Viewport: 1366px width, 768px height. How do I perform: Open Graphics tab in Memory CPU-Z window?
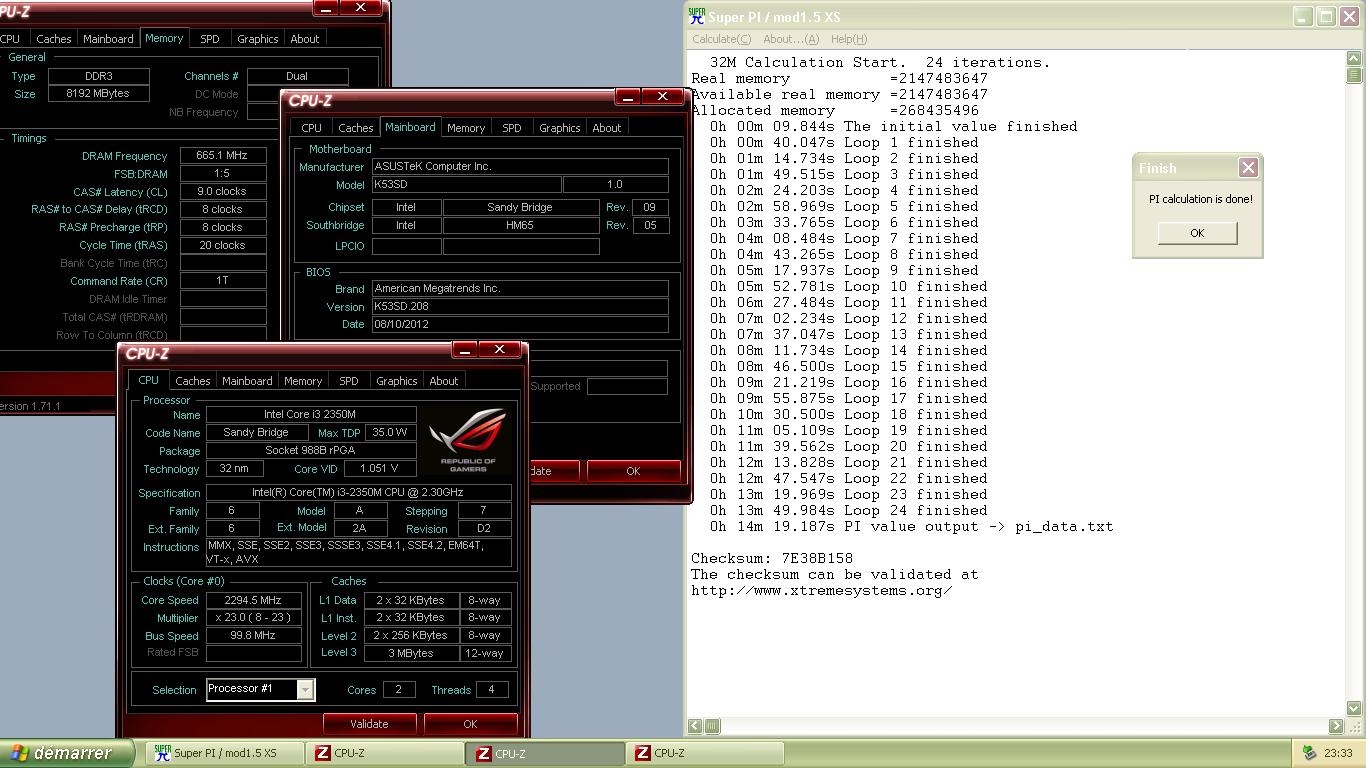(257, 39)
